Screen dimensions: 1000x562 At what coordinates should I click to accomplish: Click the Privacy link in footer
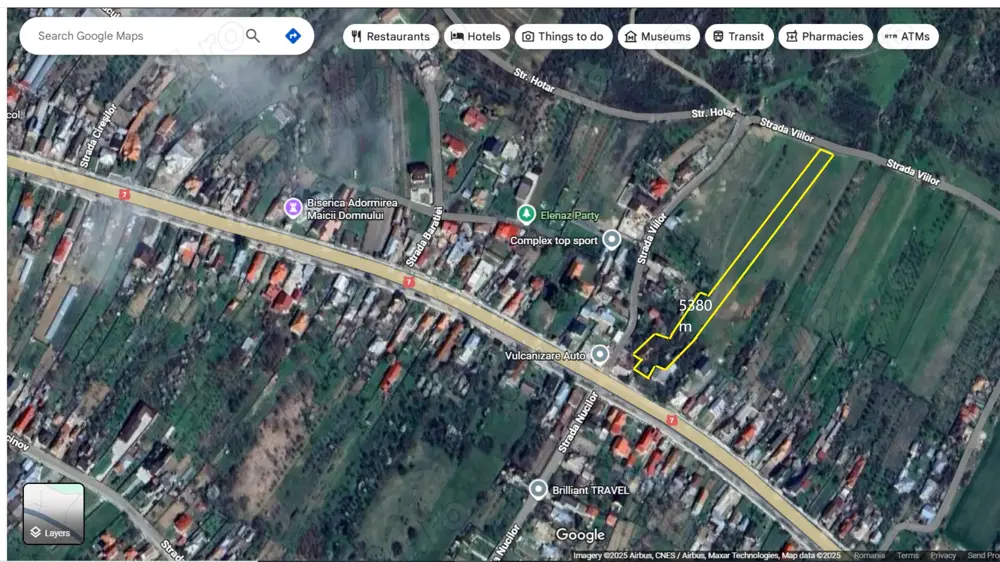pos(943,556)
